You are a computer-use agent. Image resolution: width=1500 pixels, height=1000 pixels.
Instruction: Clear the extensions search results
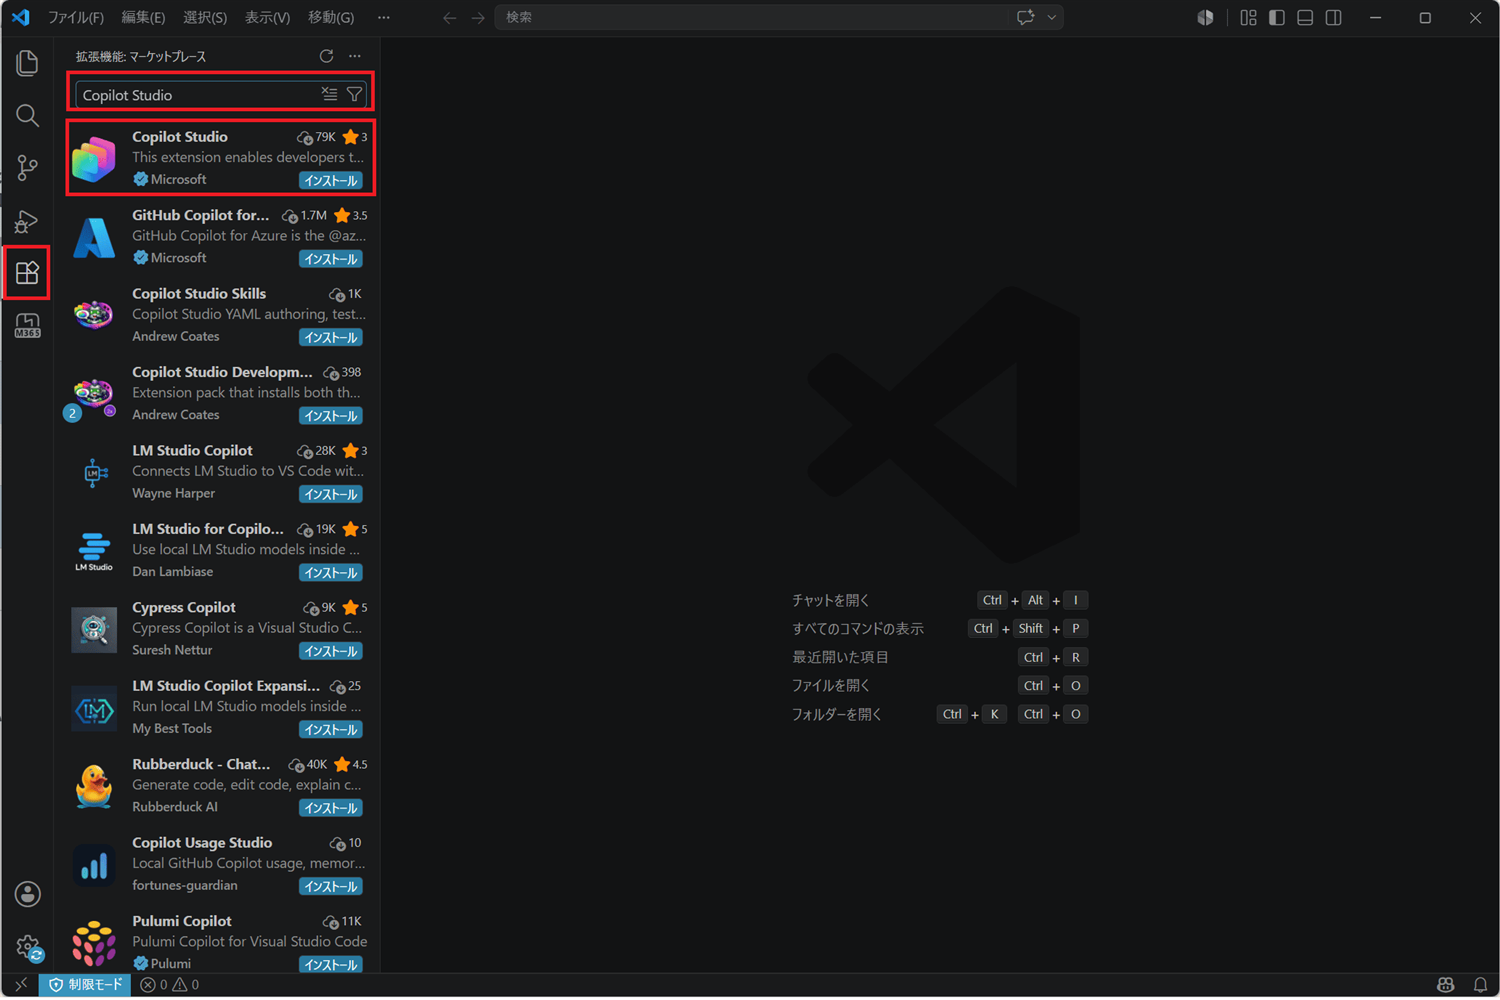[x=329, y=94]
